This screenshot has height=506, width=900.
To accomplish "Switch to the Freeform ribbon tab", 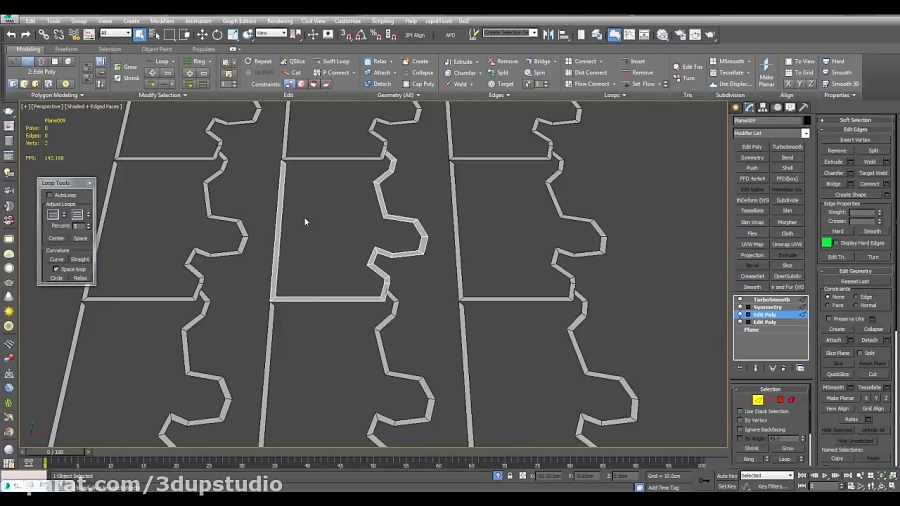I will [x=66, y=49].
